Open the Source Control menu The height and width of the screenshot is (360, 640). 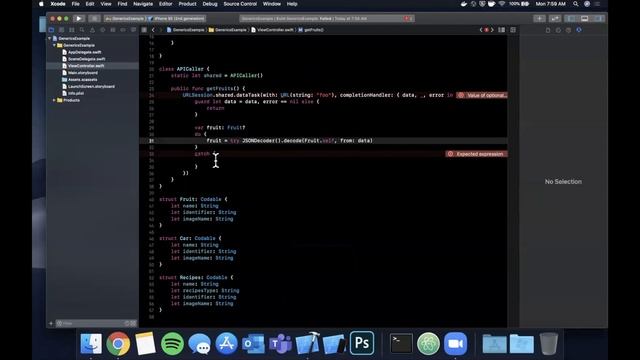click(240, 4)
